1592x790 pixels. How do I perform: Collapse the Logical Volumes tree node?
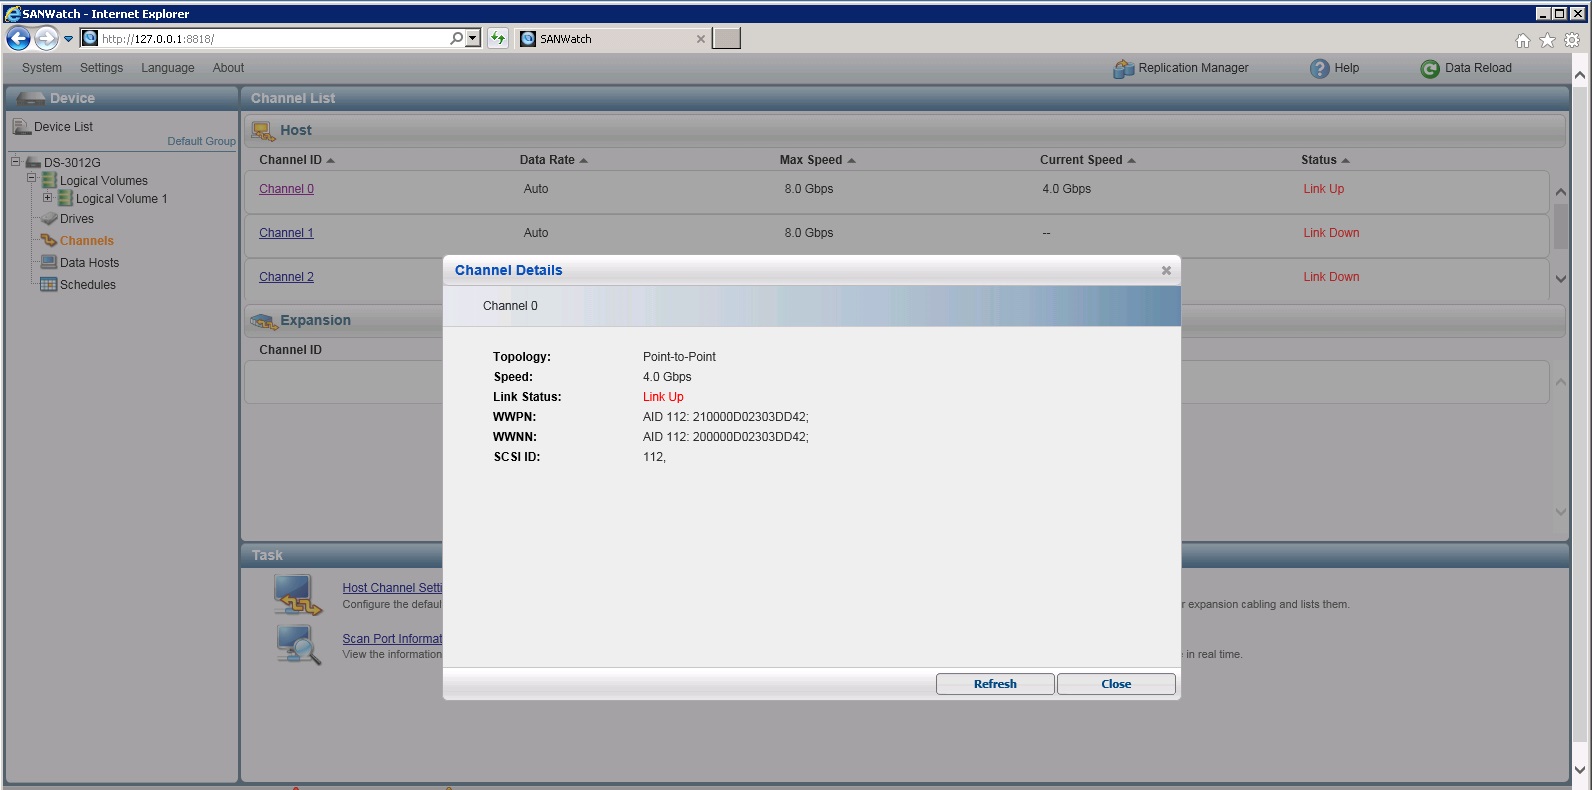coord(31,178)
